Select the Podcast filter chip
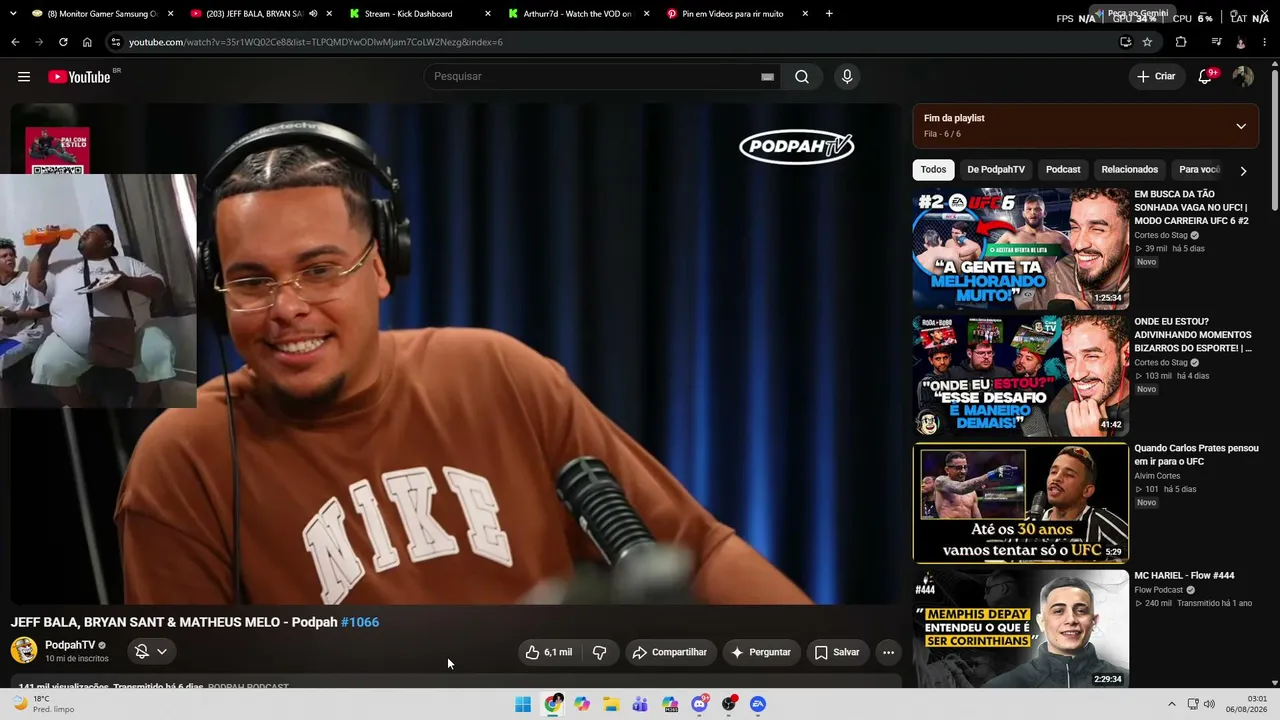1280x720 pixels. (1063, 170)
